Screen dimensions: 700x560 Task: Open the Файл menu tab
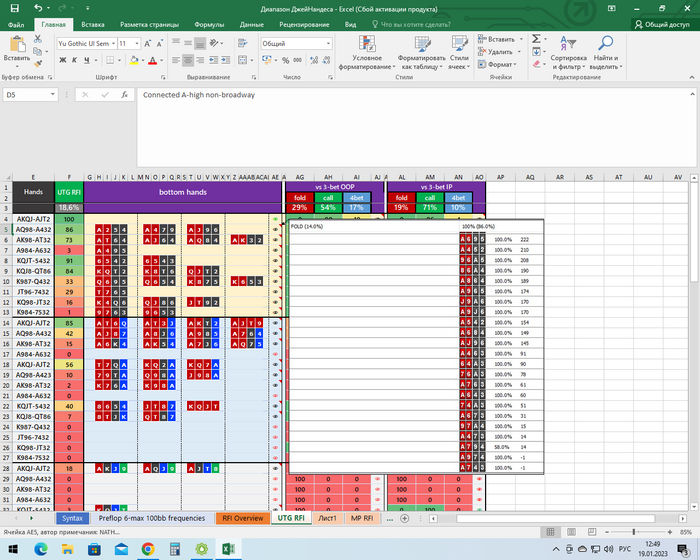(x=16, y=25)
